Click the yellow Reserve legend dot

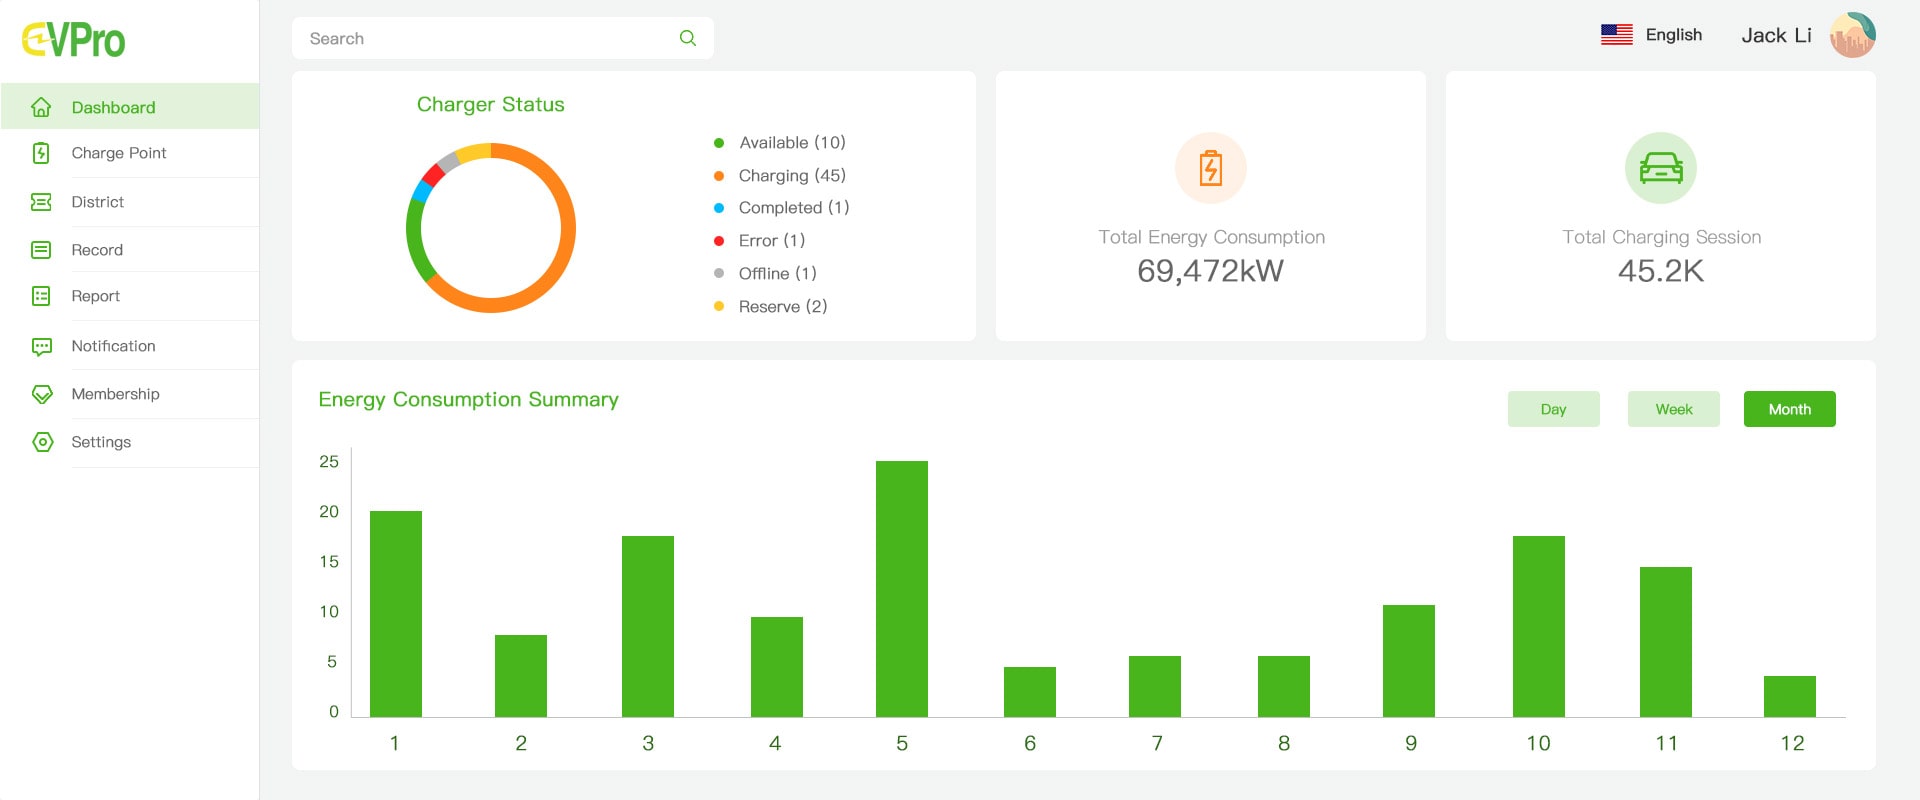point(718,306)
